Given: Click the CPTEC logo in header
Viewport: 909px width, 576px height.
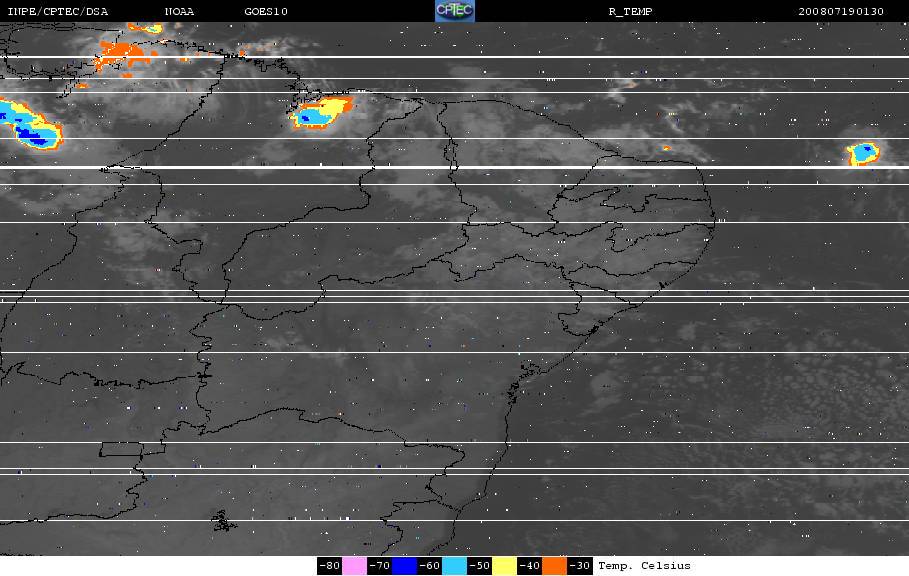Looking at the screenshot, I should pos(454,11).
